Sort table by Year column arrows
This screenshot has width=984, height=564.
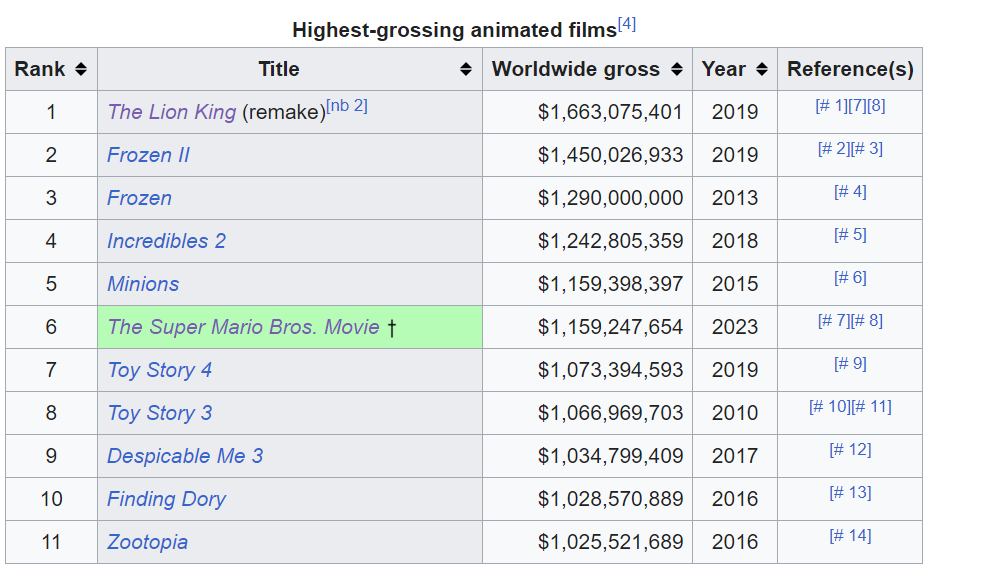(x=762, y=69)
